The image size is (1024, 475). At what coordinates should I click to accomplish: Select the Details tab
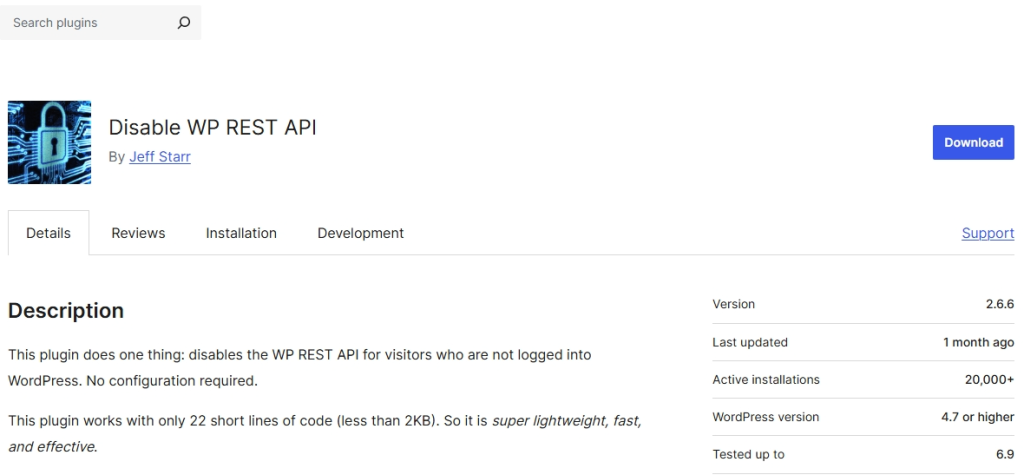tap(48, 233)
